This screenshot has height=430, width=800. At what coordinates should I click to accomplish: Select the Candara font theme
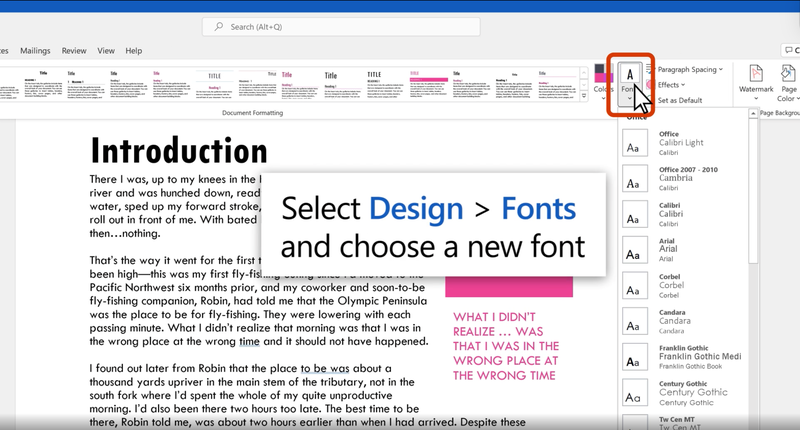pyautogui.click(x=683, y=321)
